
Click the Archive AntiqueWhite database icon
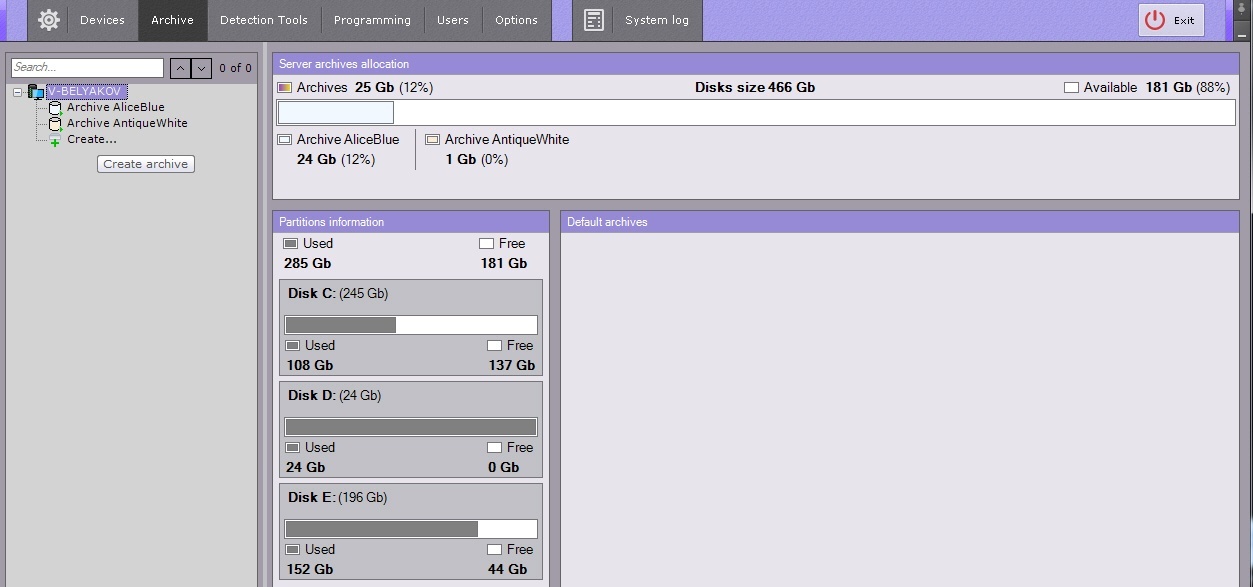click(x=55, y=124)
